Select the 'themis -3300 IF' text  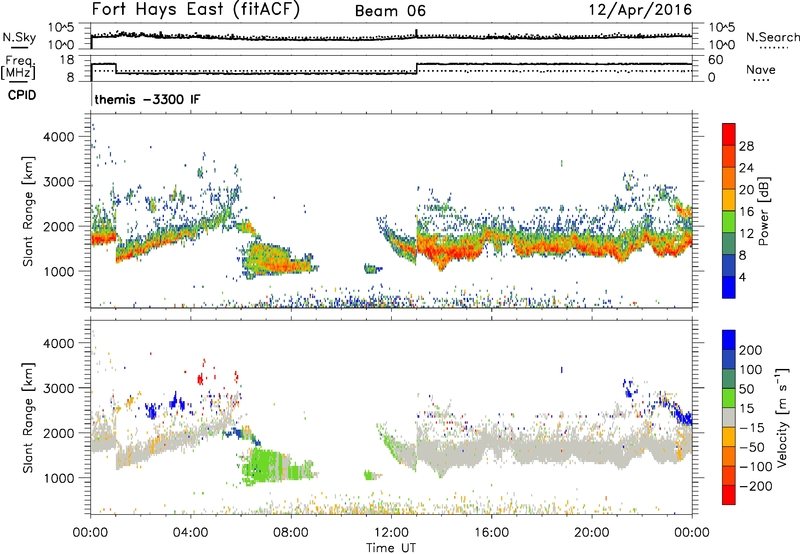click(x=147, y=99)
